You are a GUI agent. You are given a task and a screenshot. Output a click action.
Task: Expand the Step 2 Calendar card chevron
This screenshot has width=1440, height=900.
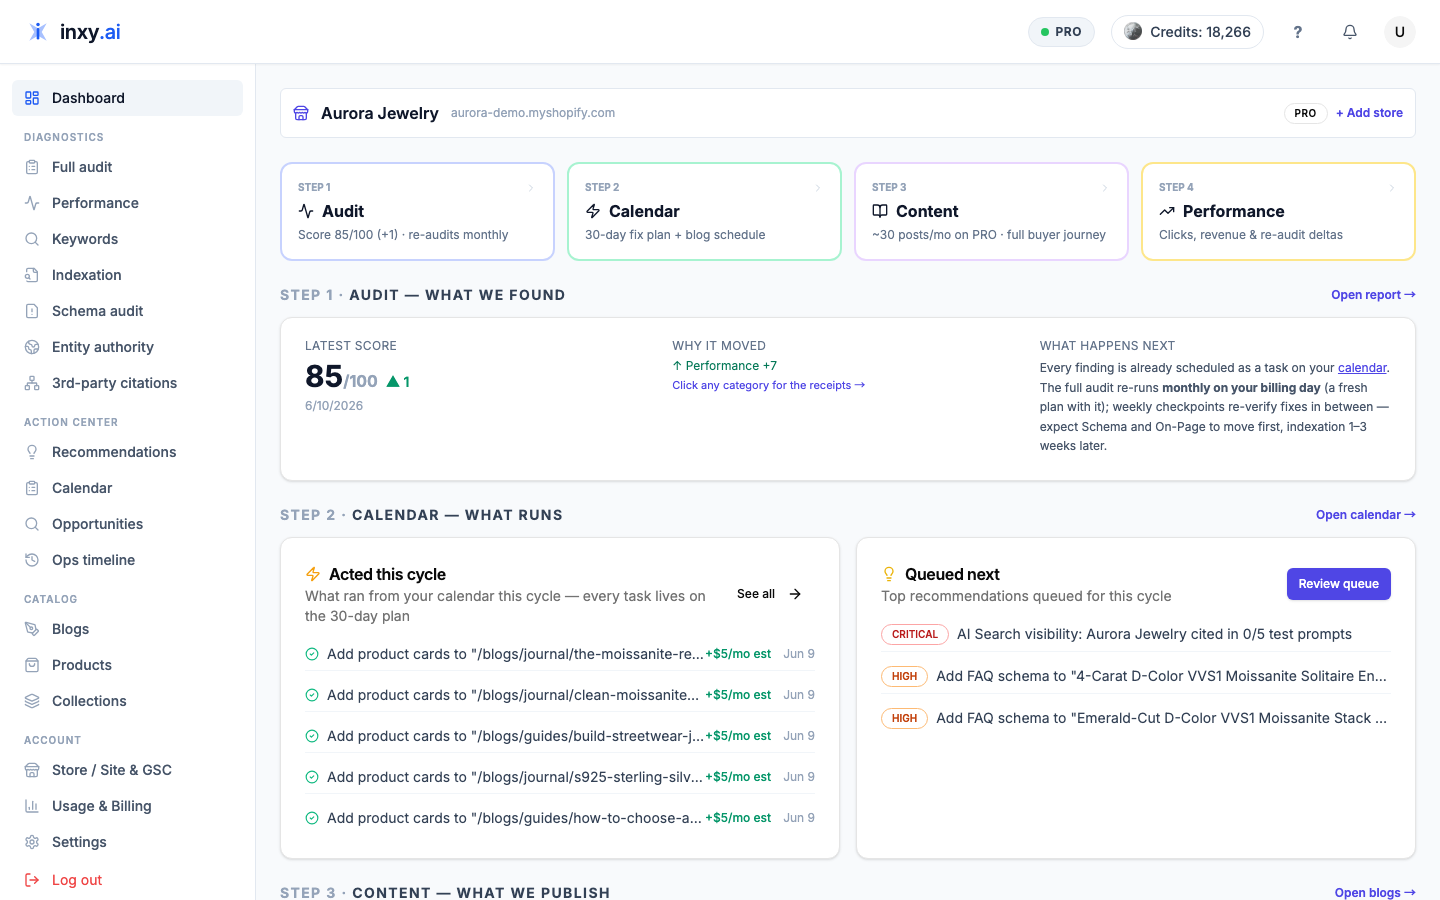point(818,188)
